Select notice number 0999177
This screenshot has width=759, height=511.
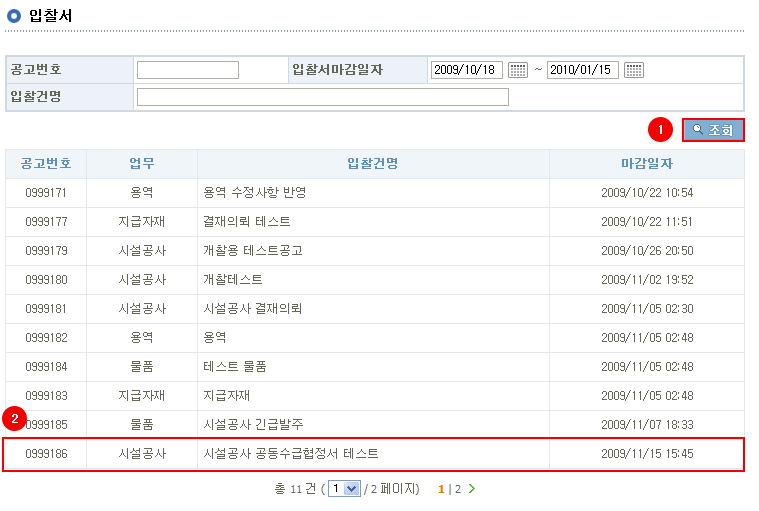point(46,222)
